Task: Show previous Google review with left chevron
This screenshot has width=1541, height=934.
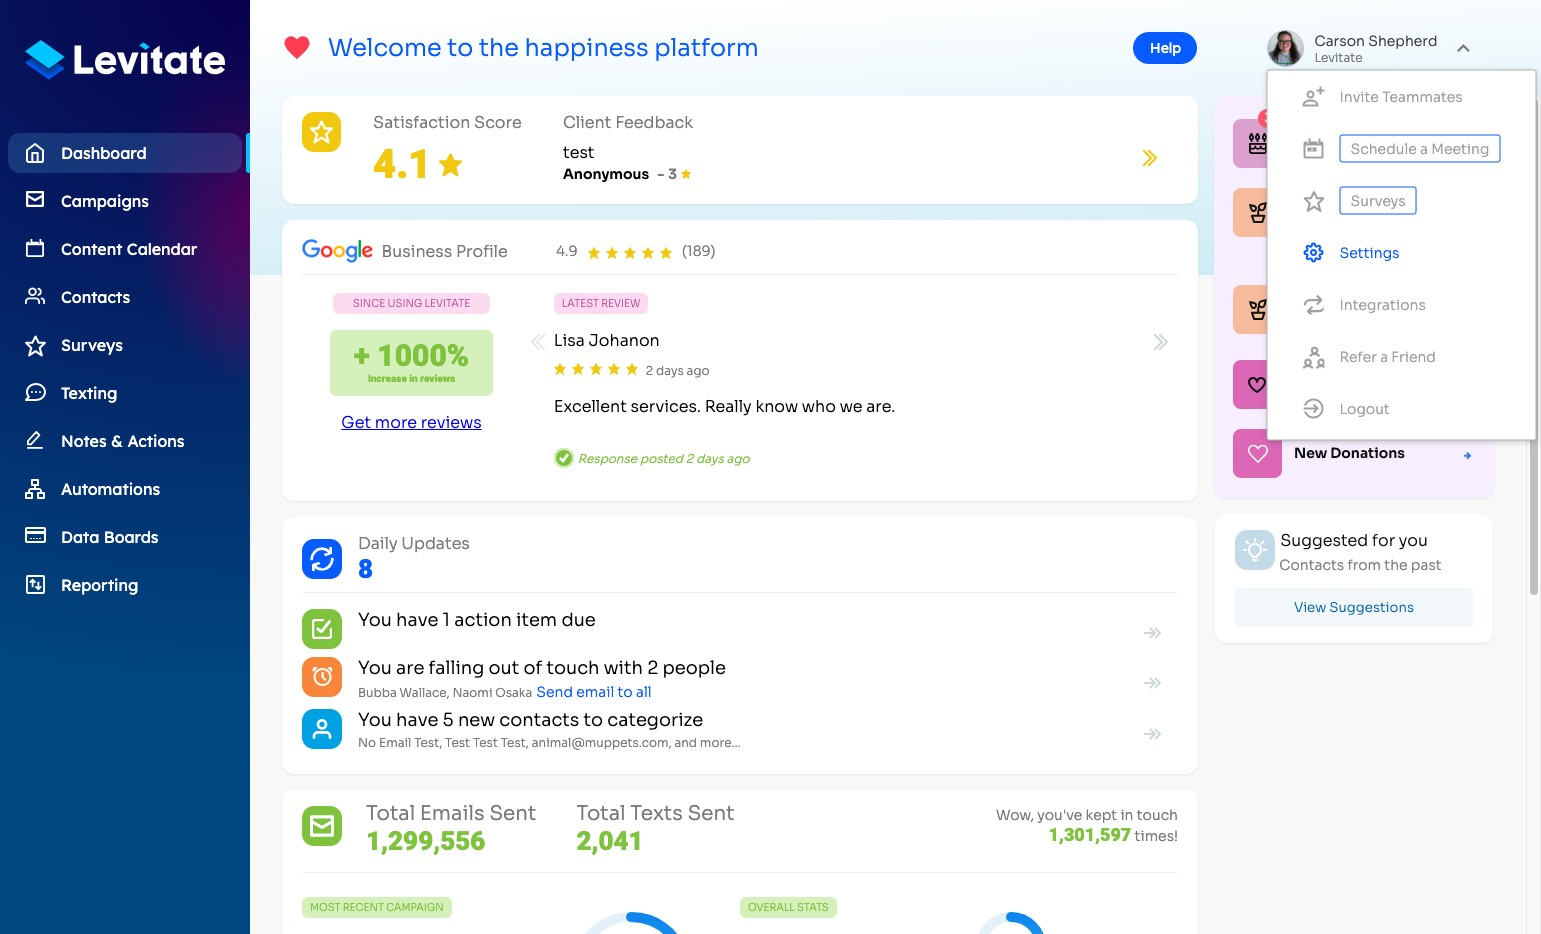Action: tap(537, 342)
